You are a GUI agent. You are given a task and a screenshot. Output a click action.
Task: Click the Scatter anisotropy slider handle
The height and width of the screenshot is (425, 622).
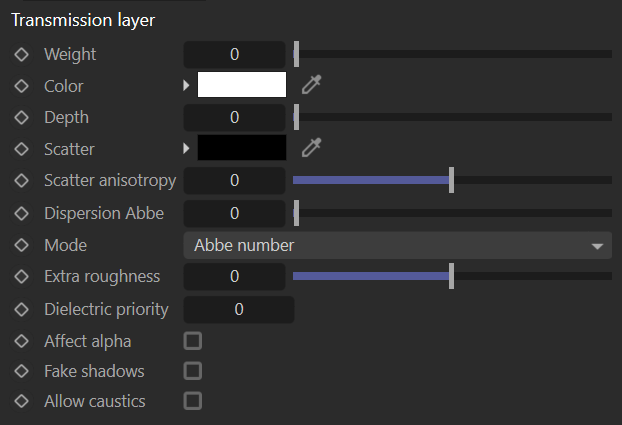[x=452, y=180]
